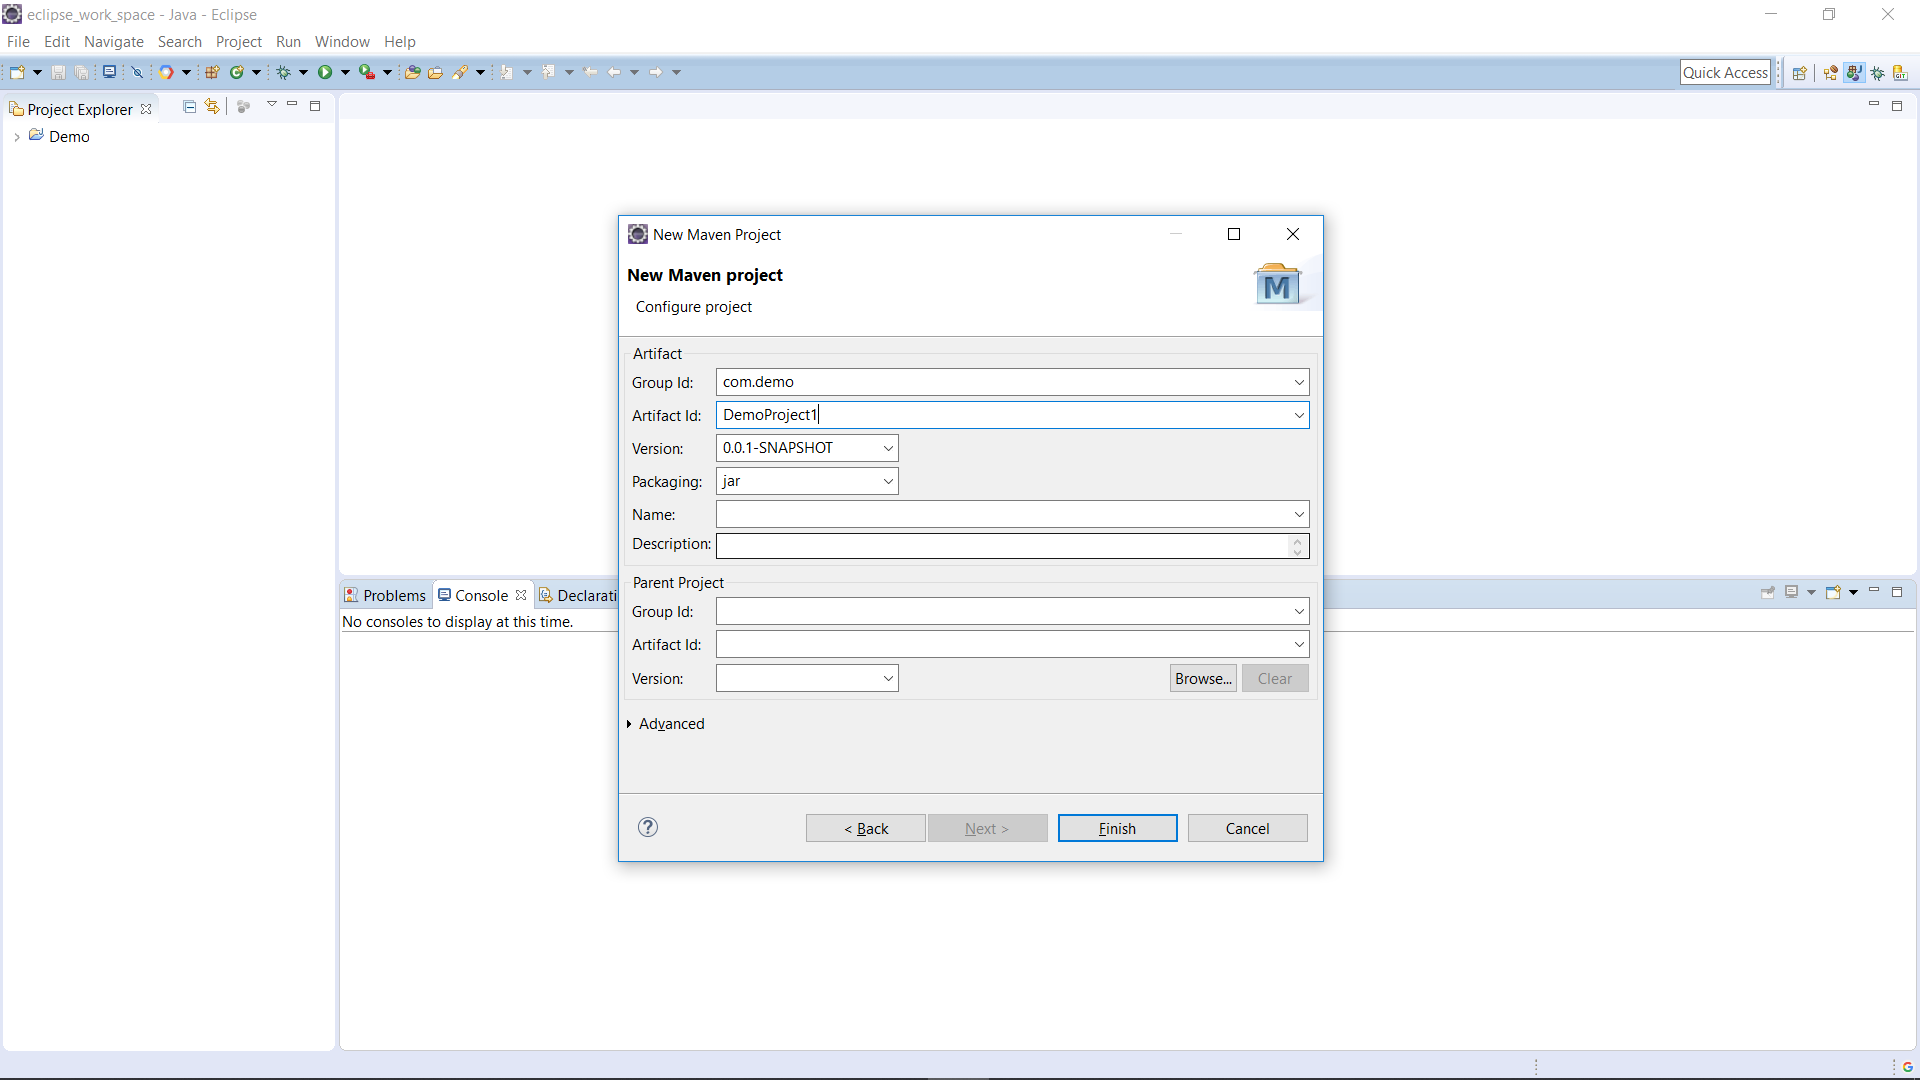Expand the Demo project tree node

click(17, 137)
